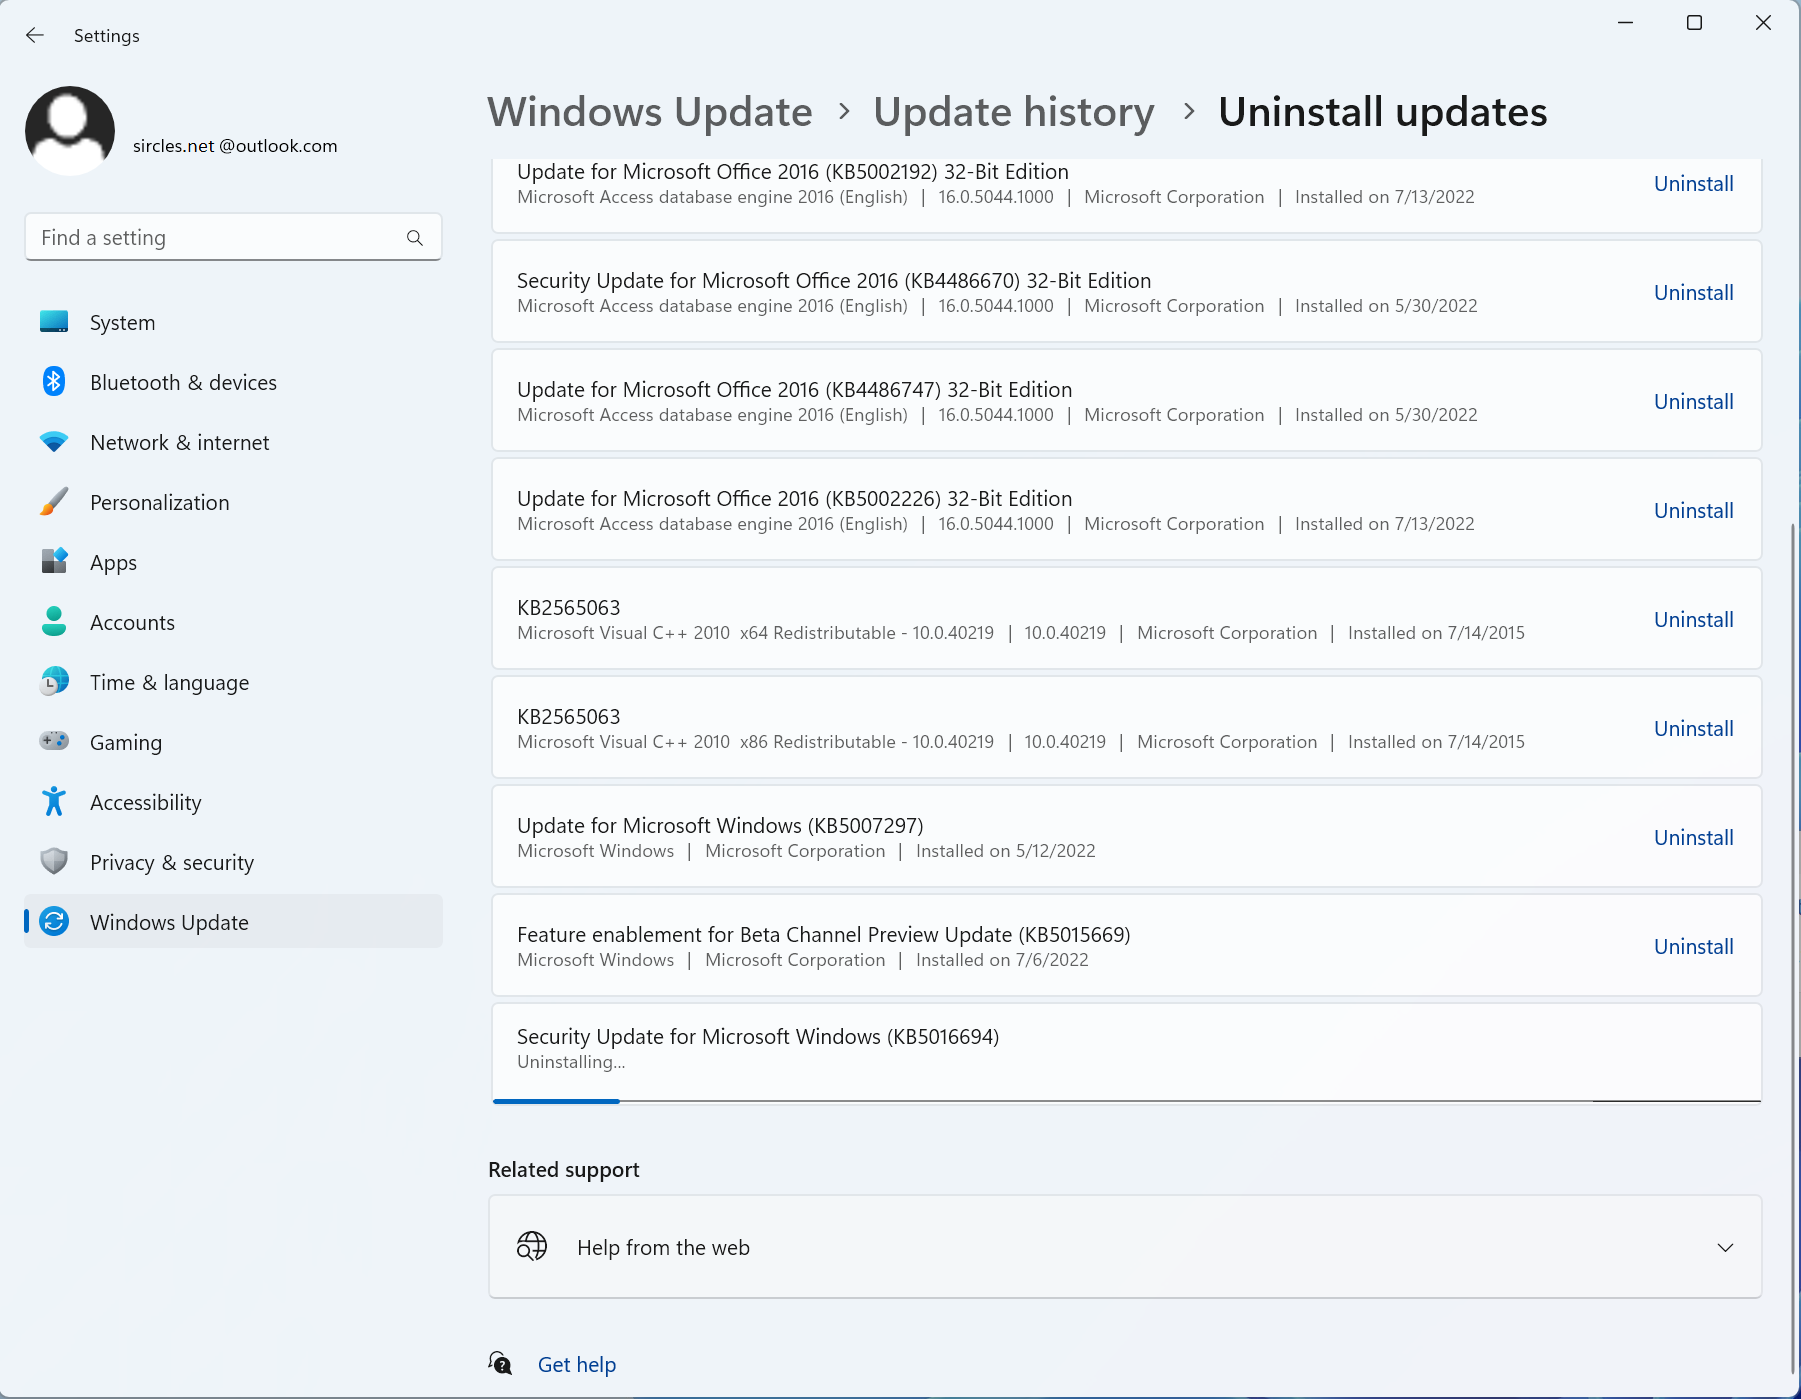Uninstall KB2565063 x64 Redistributable
1801x1400 pixels.
(x=1693, y=620)
